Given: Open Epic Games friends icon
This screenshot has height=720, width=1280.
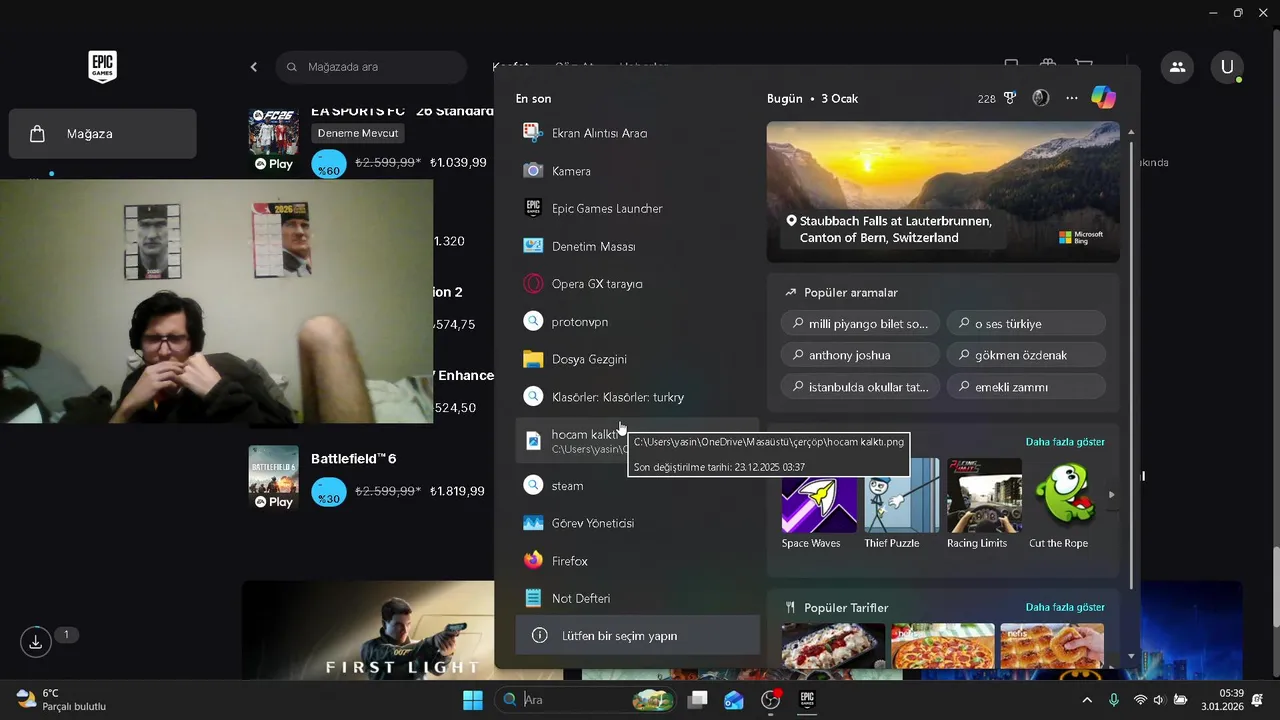Looking at the screenshot, I should (1177, 67).
